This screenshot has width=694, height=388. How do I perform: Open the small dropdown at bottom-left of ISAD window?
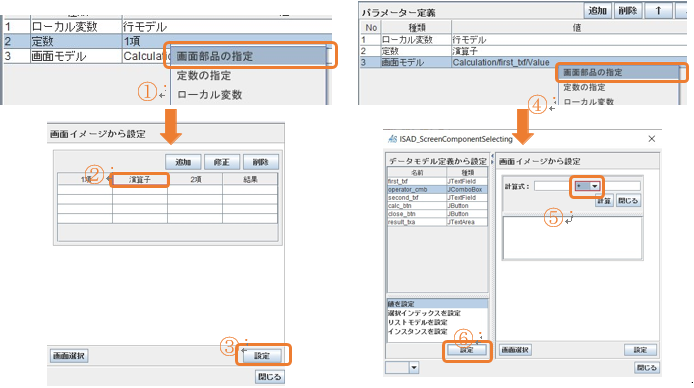coord(414,367)
